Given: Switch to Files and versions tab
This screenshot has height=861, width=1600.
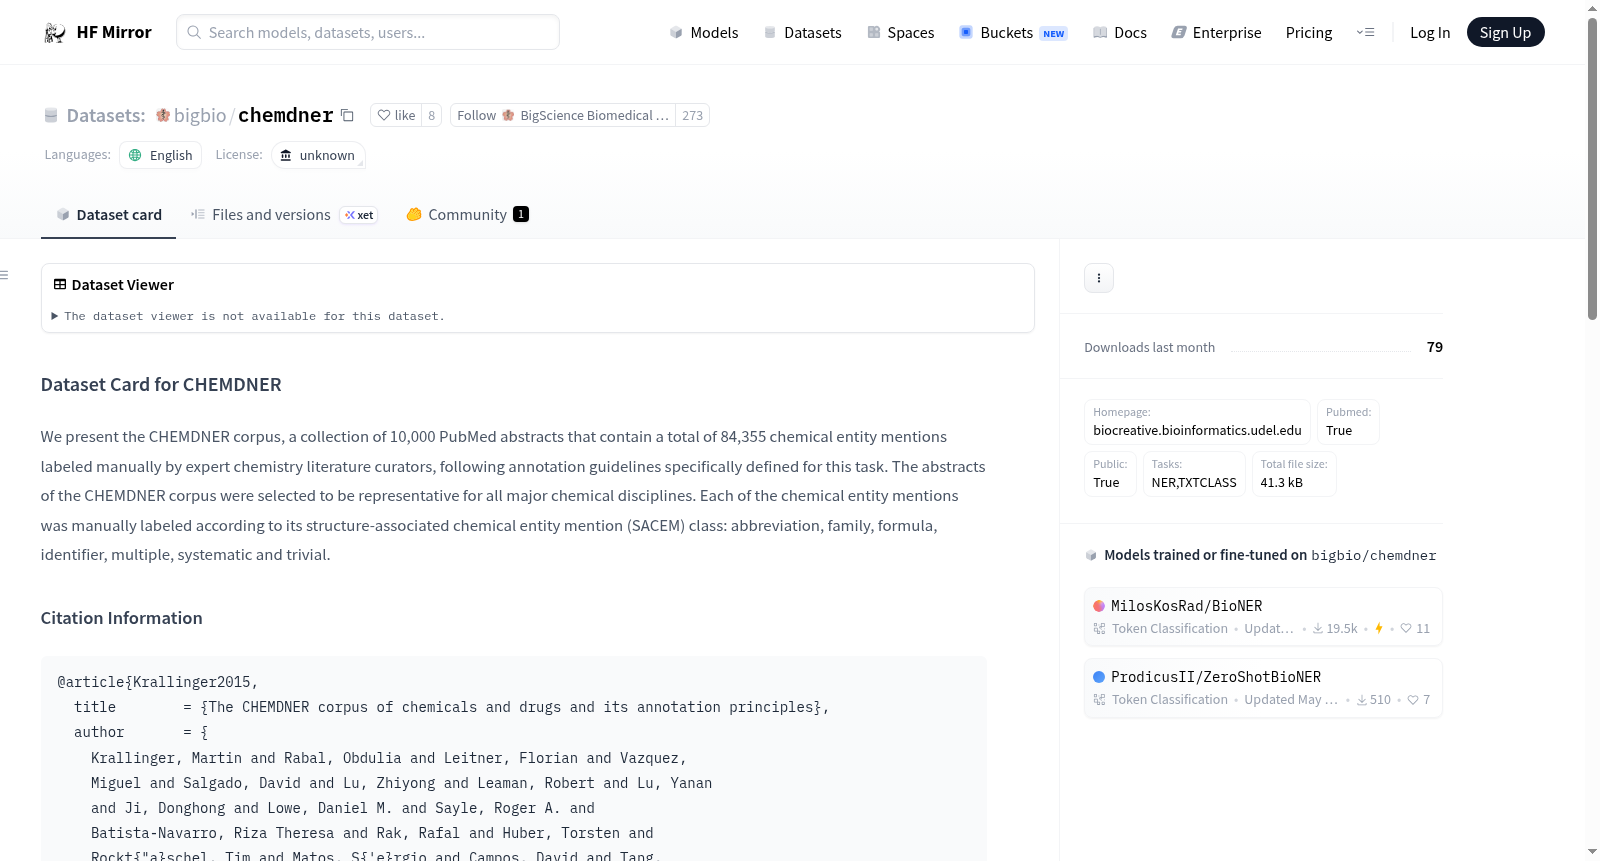Looking at the screenshot, I should pos(284,215).
